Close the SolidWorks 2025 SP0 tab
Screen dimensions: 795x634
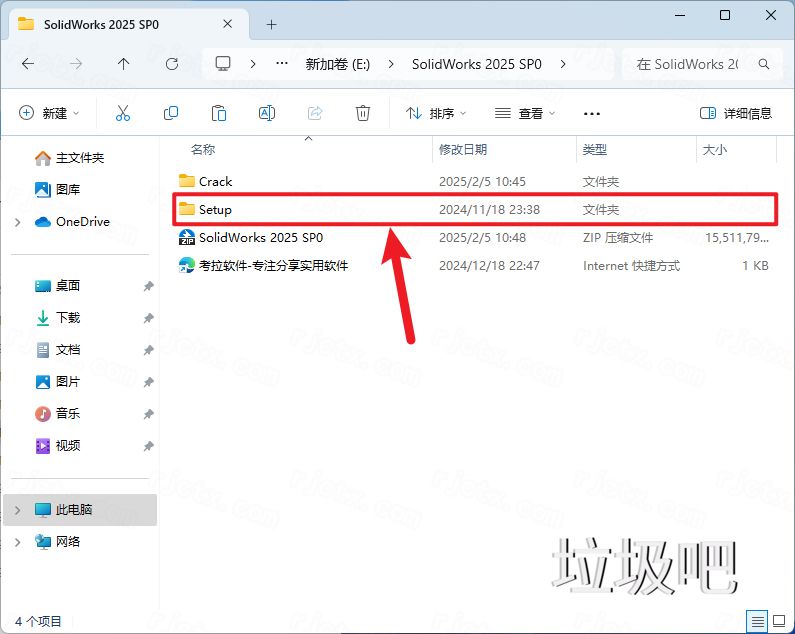click(x=228, y=24)
